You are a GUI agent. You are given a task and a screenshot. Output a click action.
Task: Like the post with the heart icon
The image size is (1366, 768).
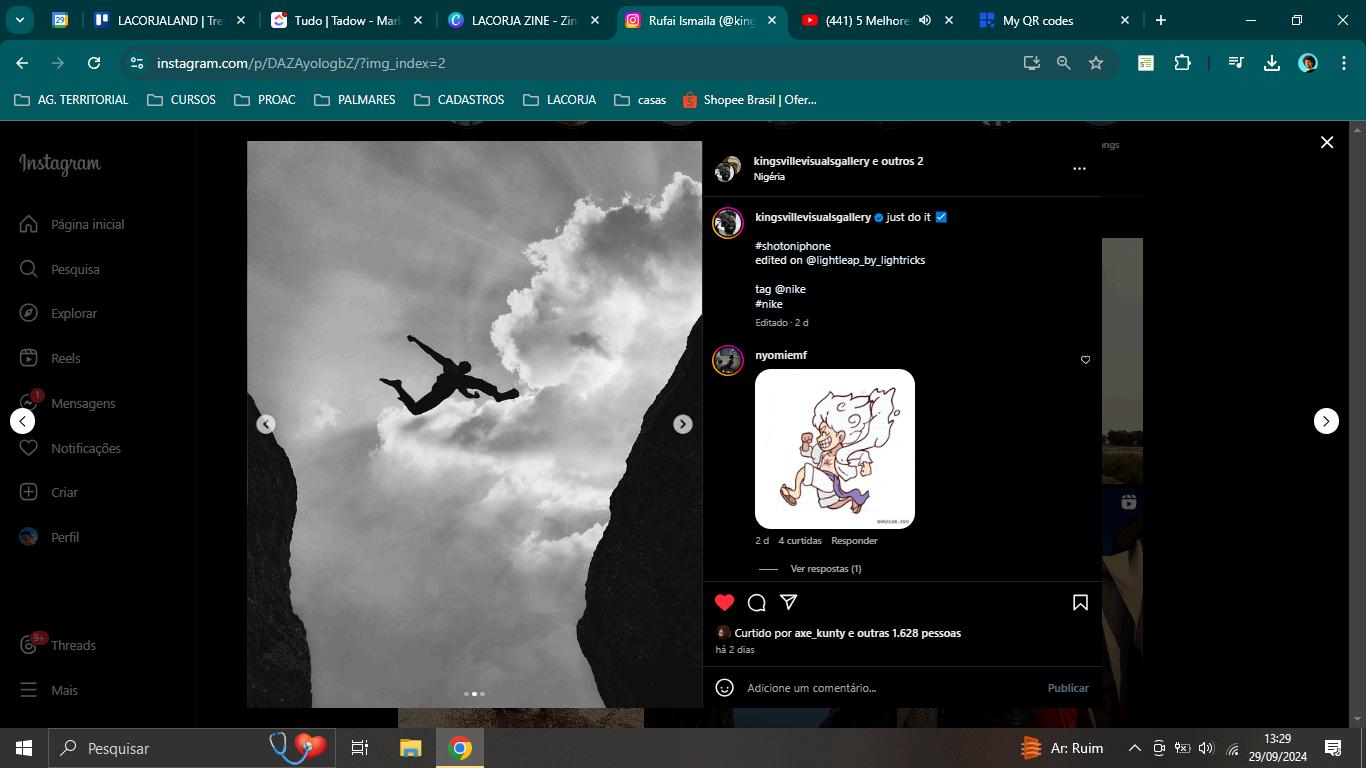coord(725,602)
